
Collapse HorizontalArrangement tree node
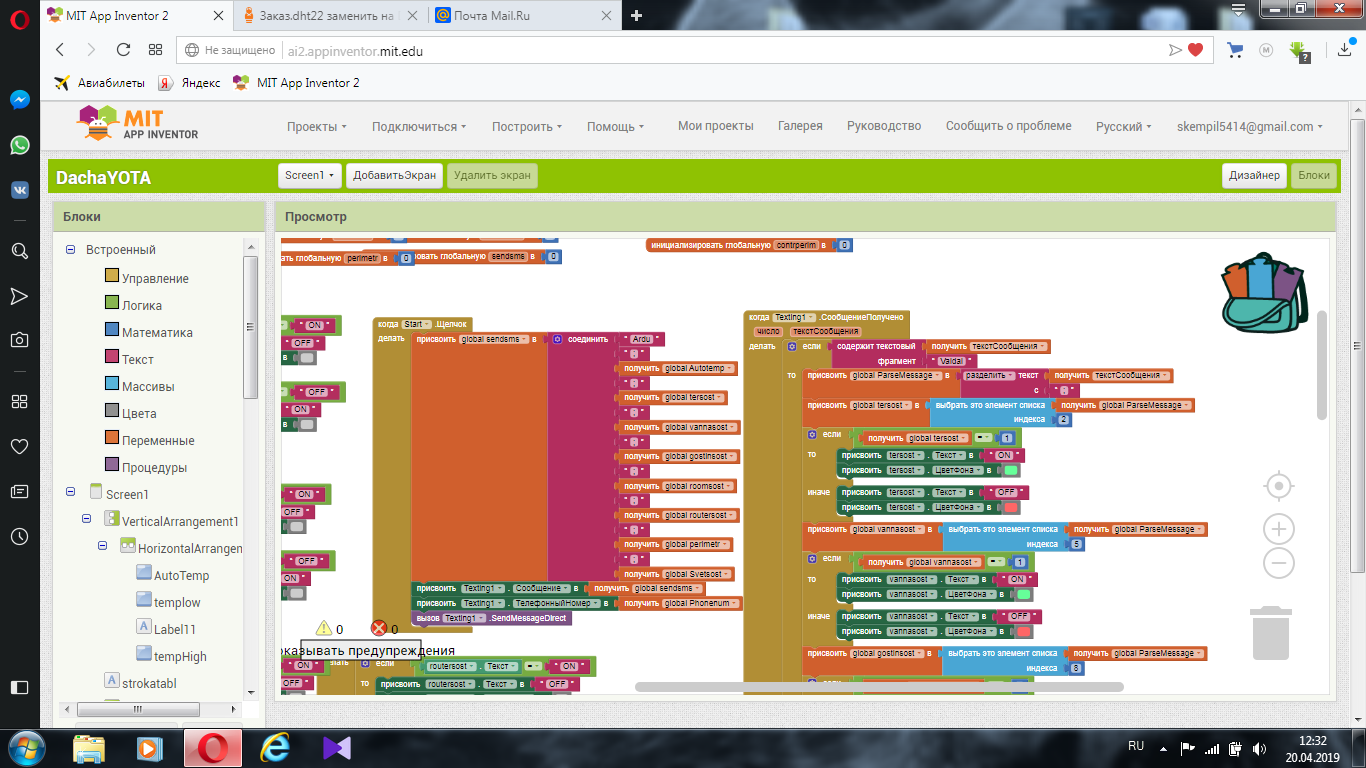click(x=103, y=546)
